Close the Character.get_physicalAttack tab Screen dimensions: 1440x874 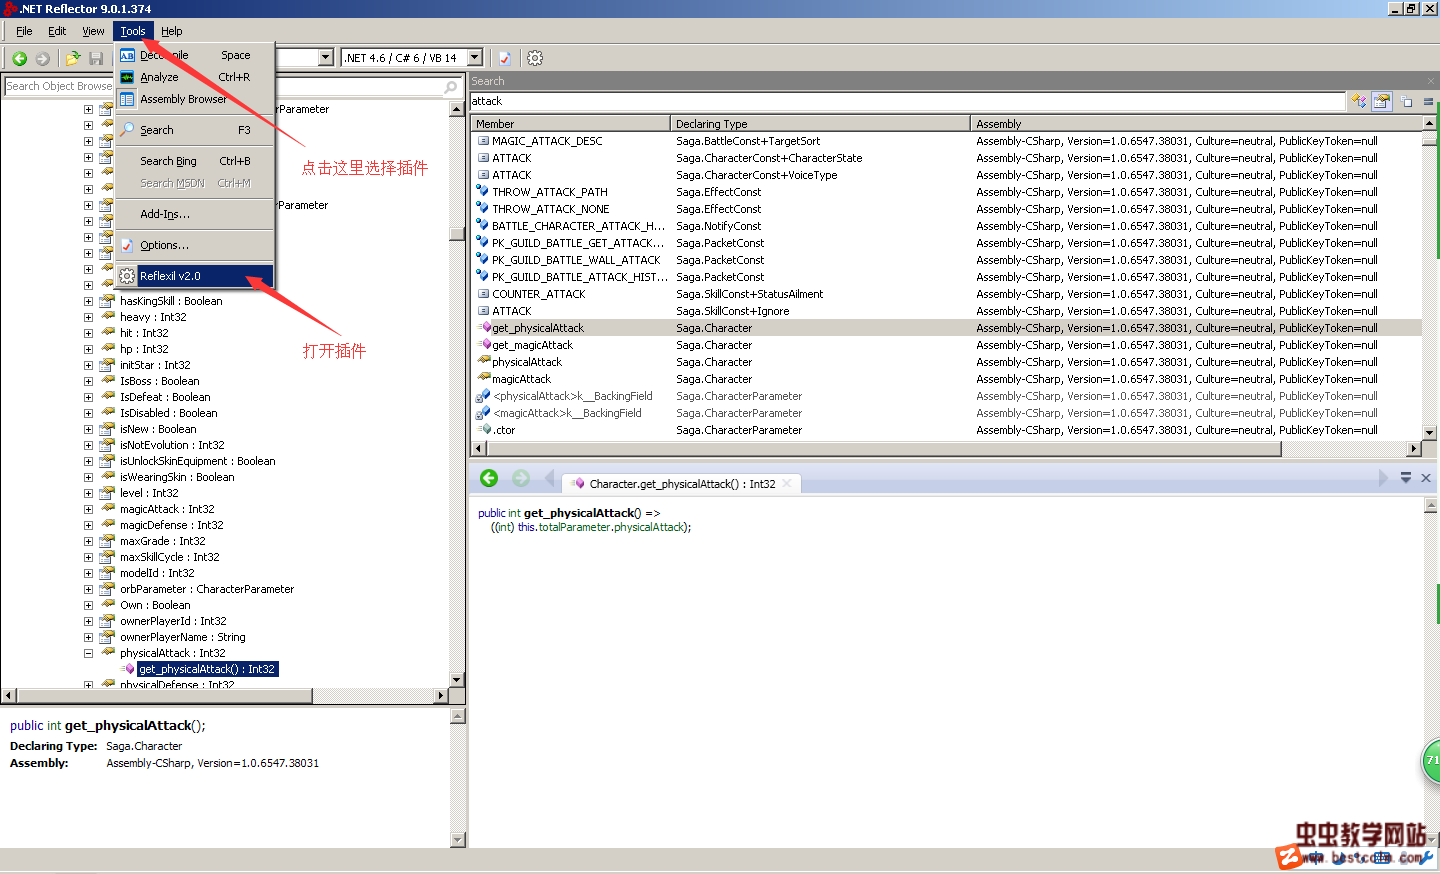click(x=787, y=483)
